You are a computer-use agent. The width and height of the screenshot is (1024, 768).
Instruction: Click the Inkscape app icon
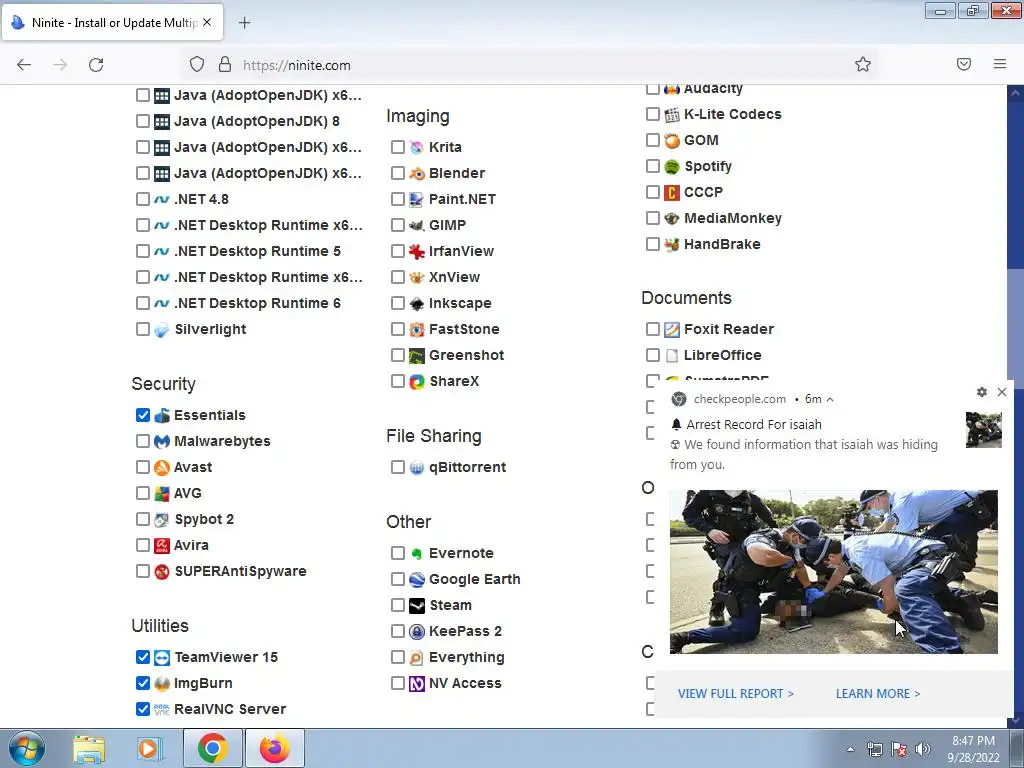(x=417, y=303)
